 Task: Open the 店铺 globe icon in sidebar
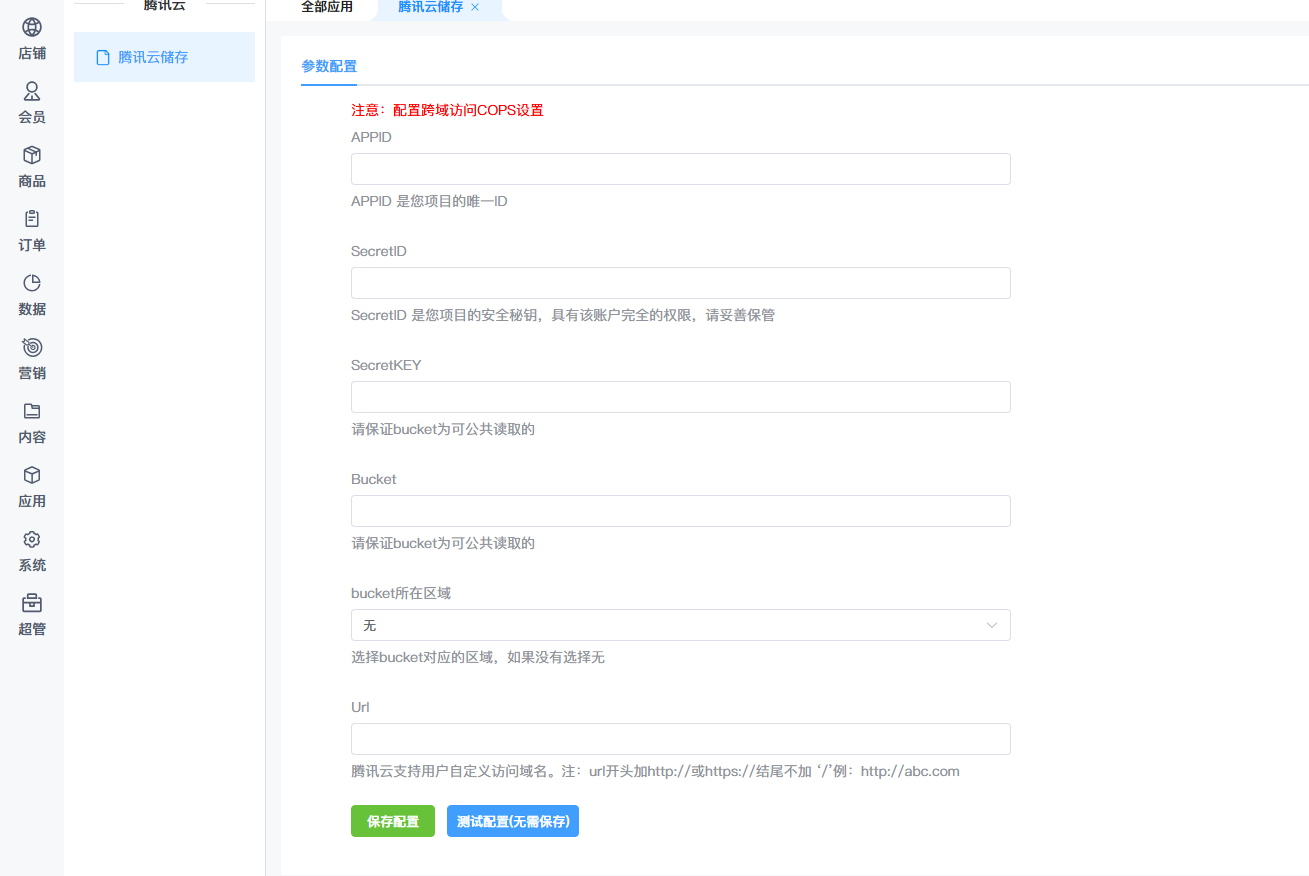(x=32, y=28)
